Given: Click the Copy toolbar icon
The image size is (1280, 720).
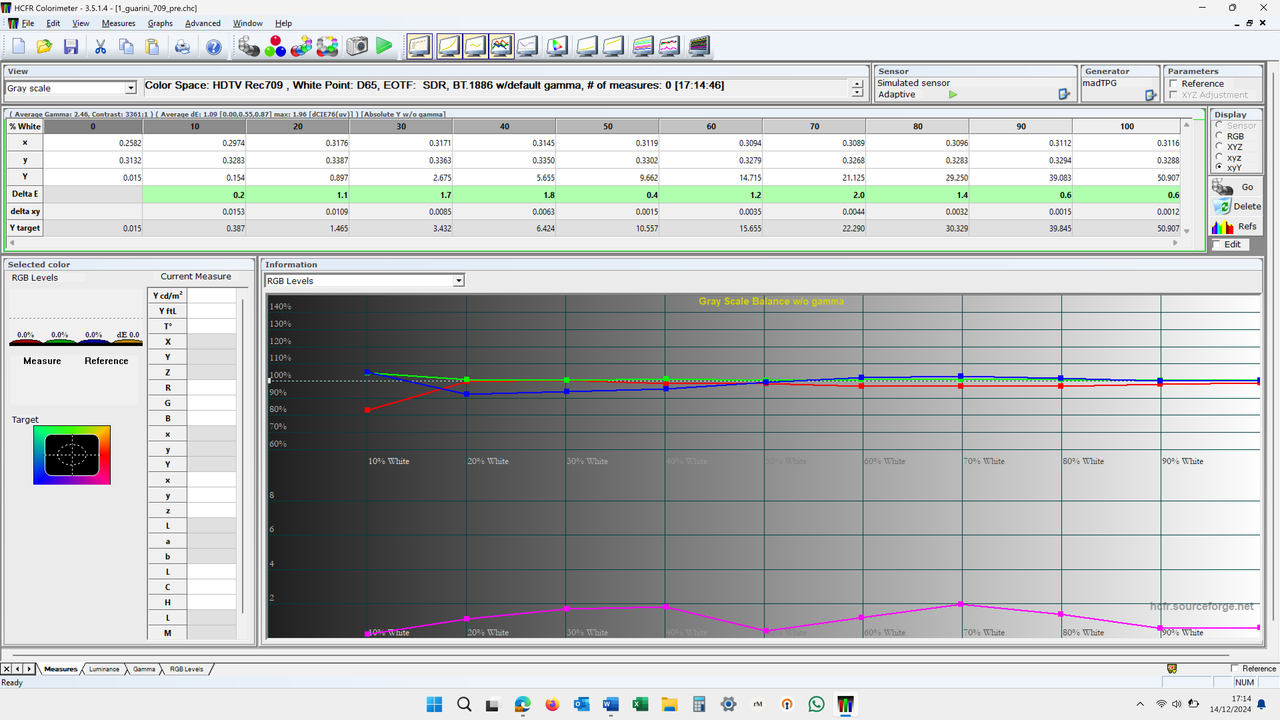Looking at the screenshot, I should coord(126,46).
